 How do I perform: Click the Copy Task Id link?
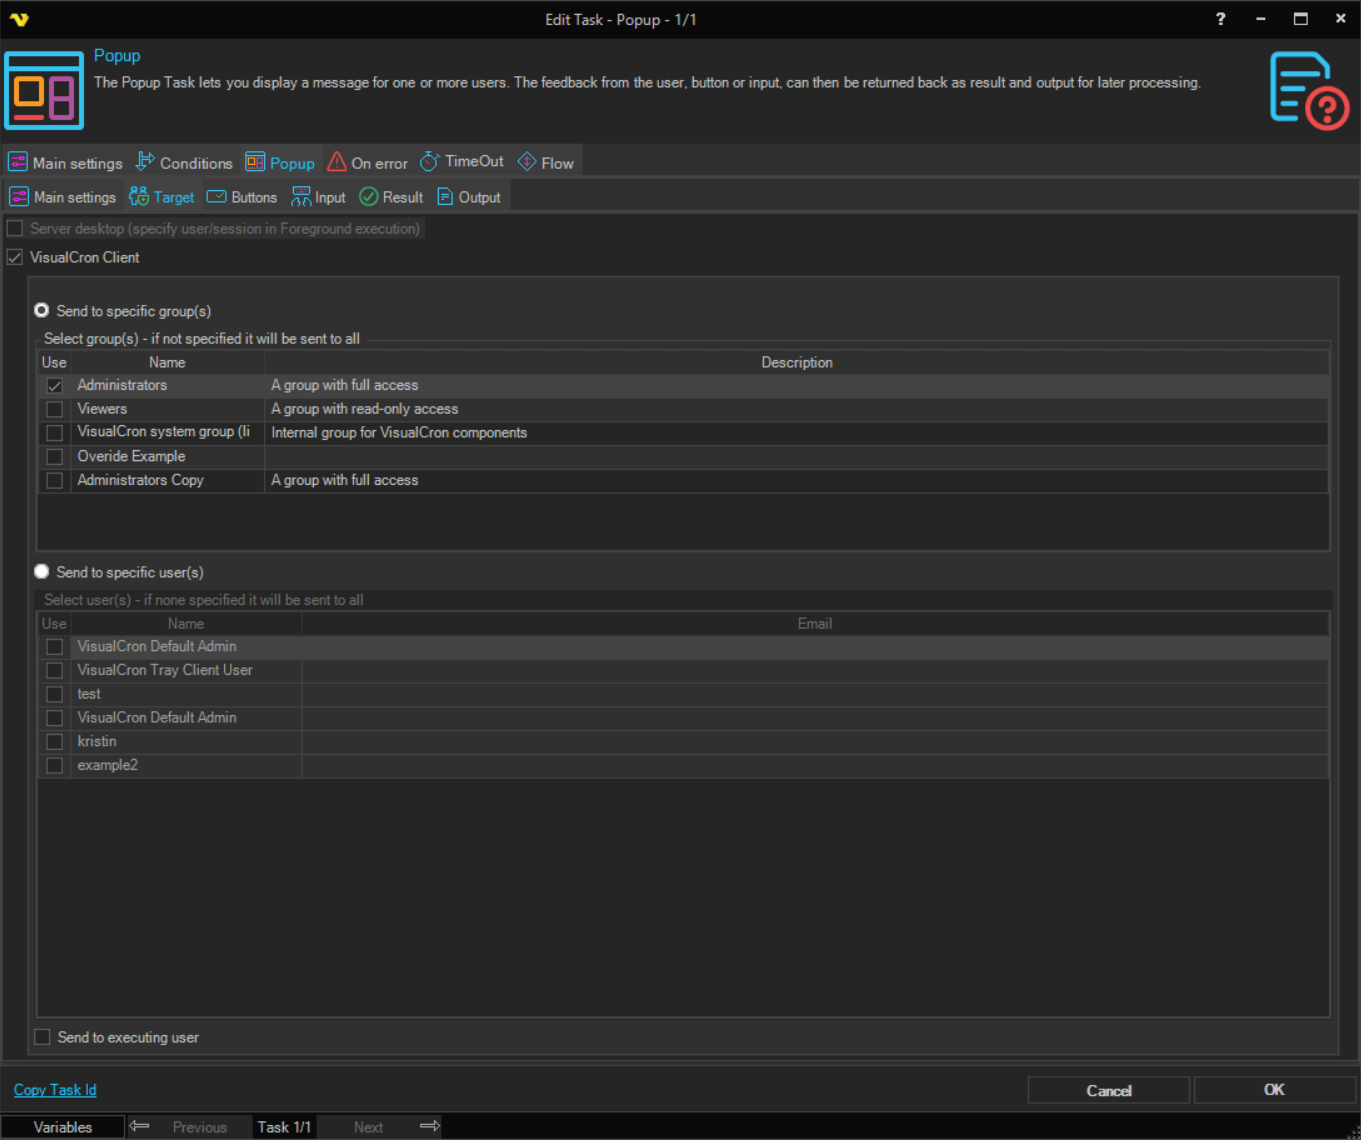[55, 1090]
